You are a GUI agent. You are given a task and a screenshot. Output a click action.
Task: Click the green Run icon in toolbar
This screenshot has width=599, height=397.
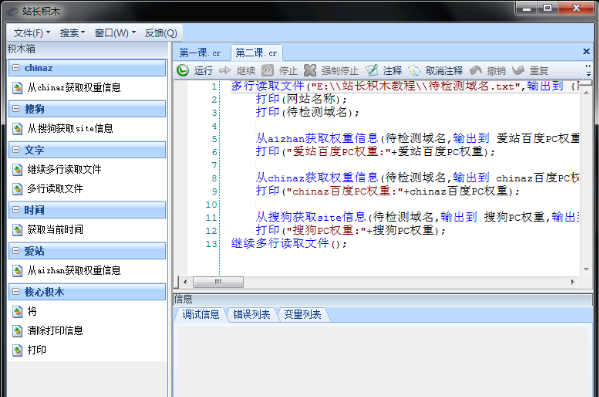click(x=183, y=70)
